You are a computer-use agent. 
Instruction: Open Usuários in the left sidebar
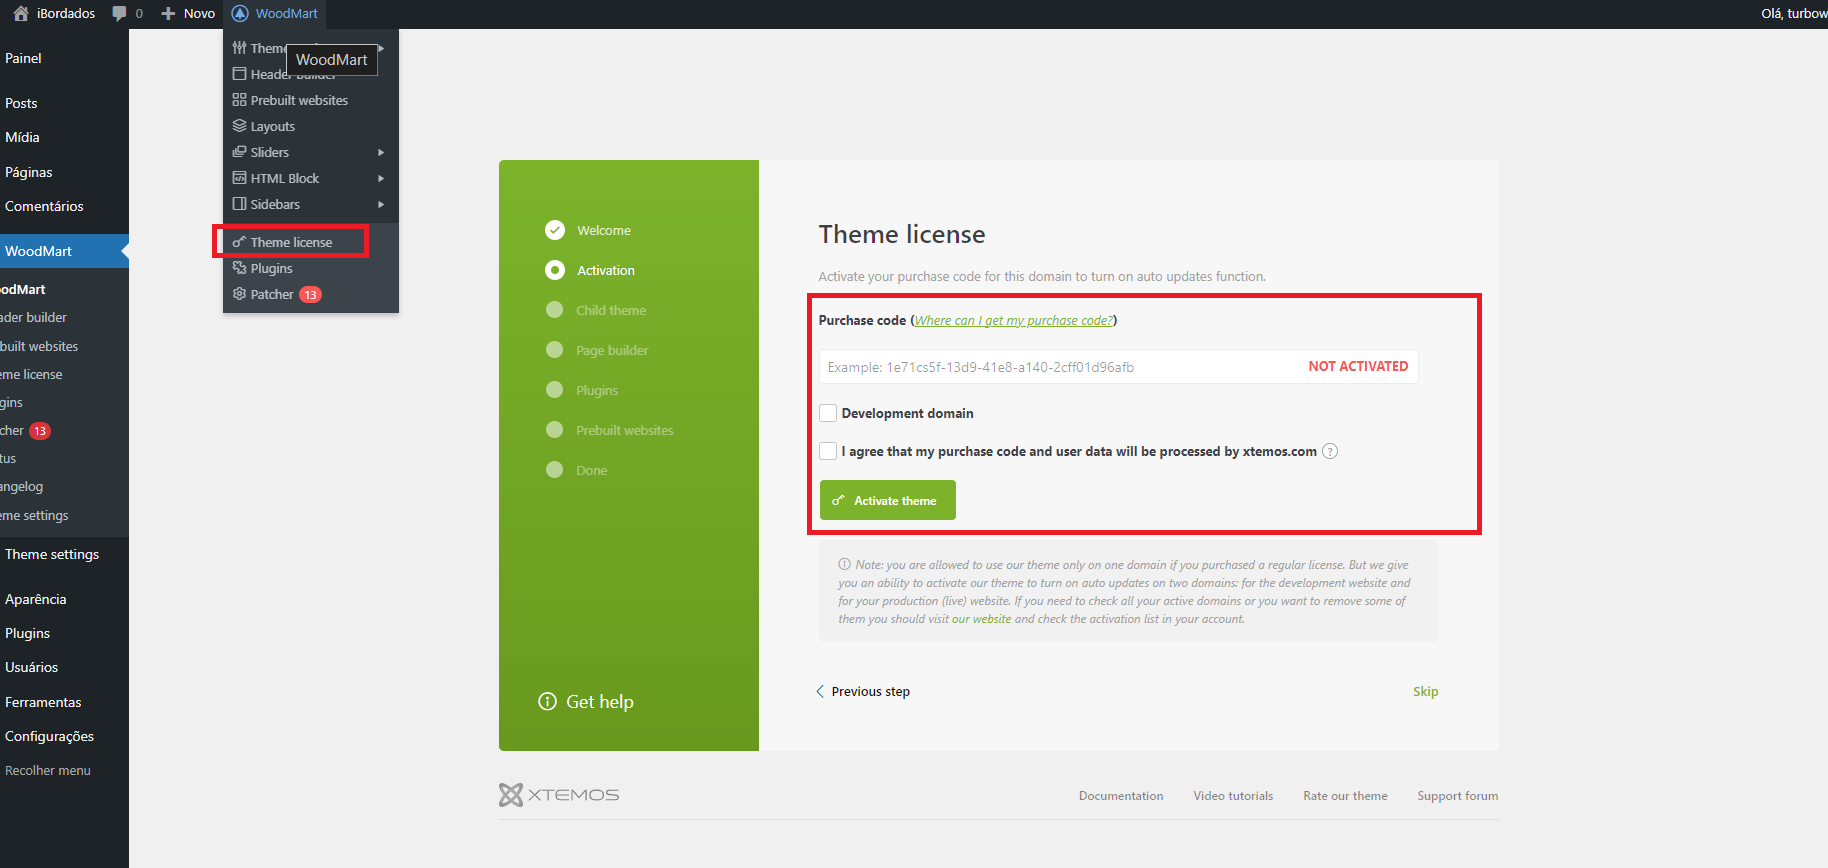point(31,667)
